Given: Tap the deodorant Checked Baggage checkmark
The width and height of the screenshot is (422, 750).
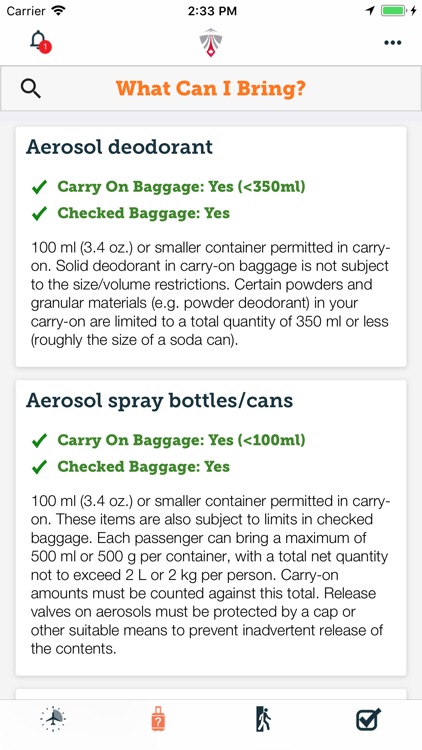Looking at the screenshot, I should tap(39, 213).
